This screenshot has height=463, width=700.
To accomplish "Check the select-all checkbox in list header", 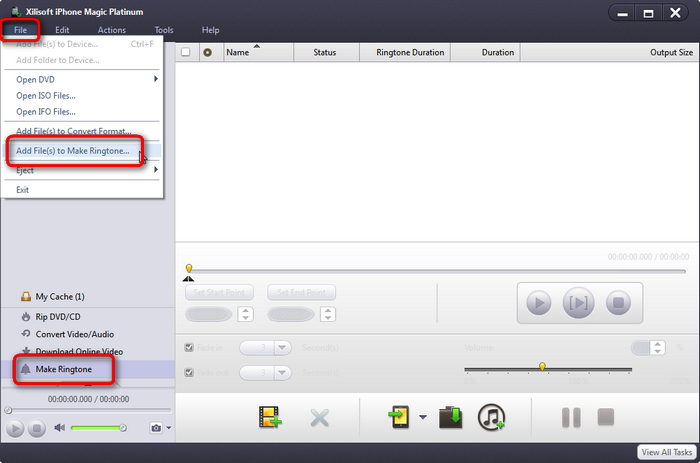I will (x=186, y=53).
